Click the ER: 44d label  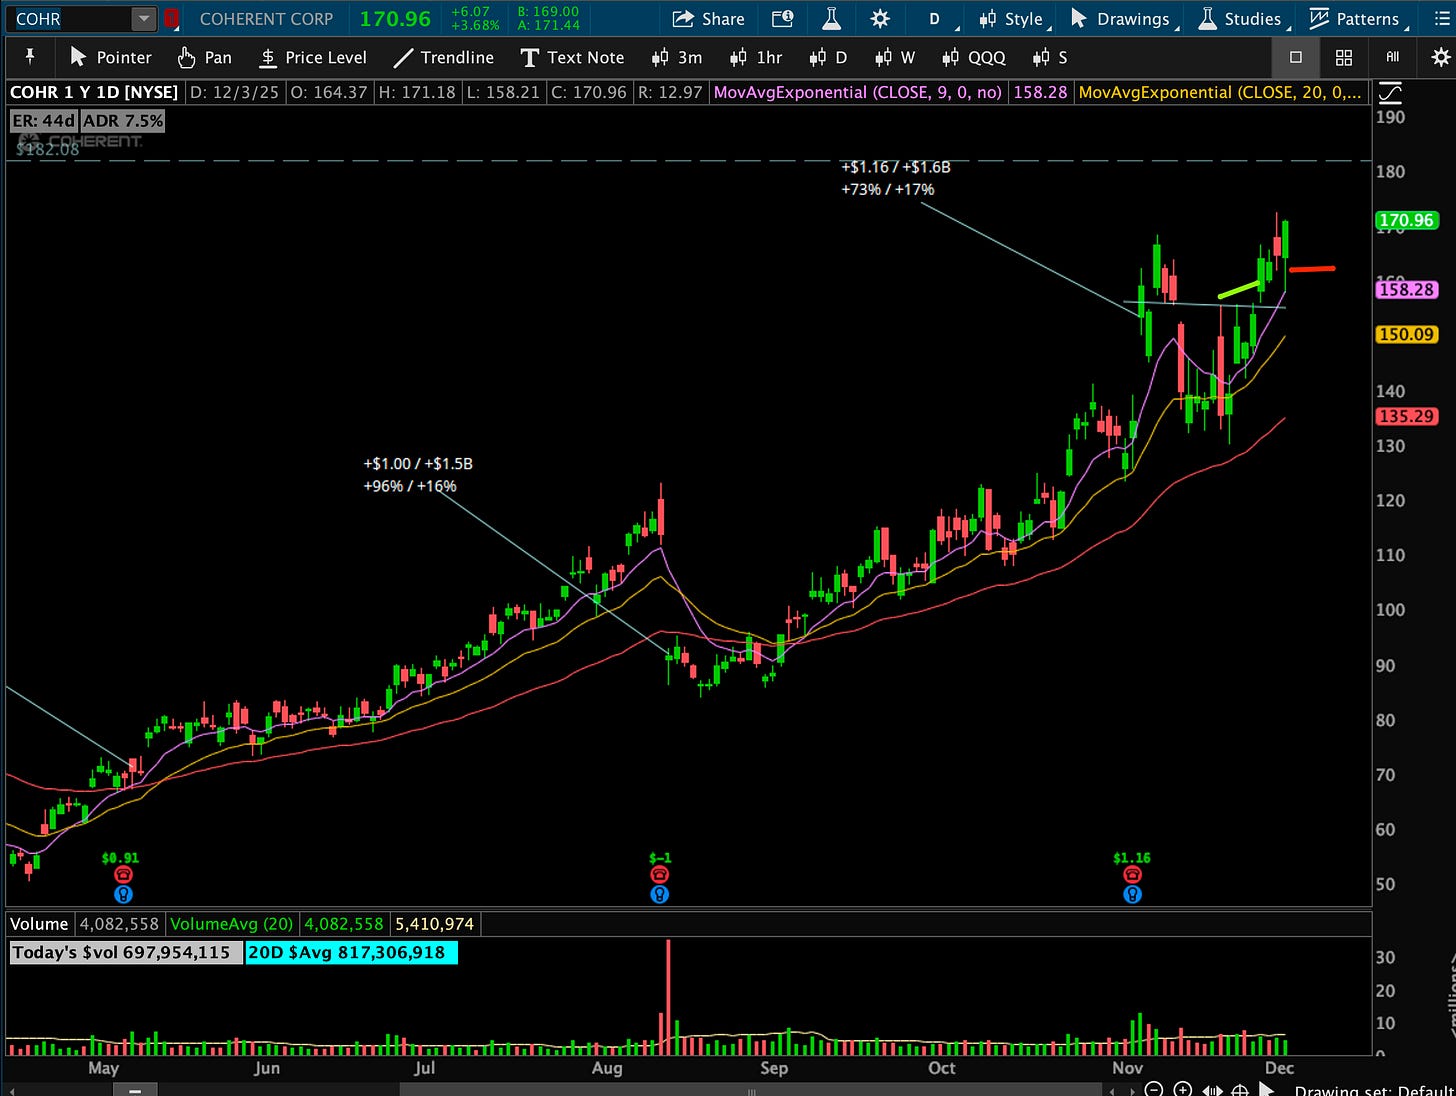click(44, 121)
